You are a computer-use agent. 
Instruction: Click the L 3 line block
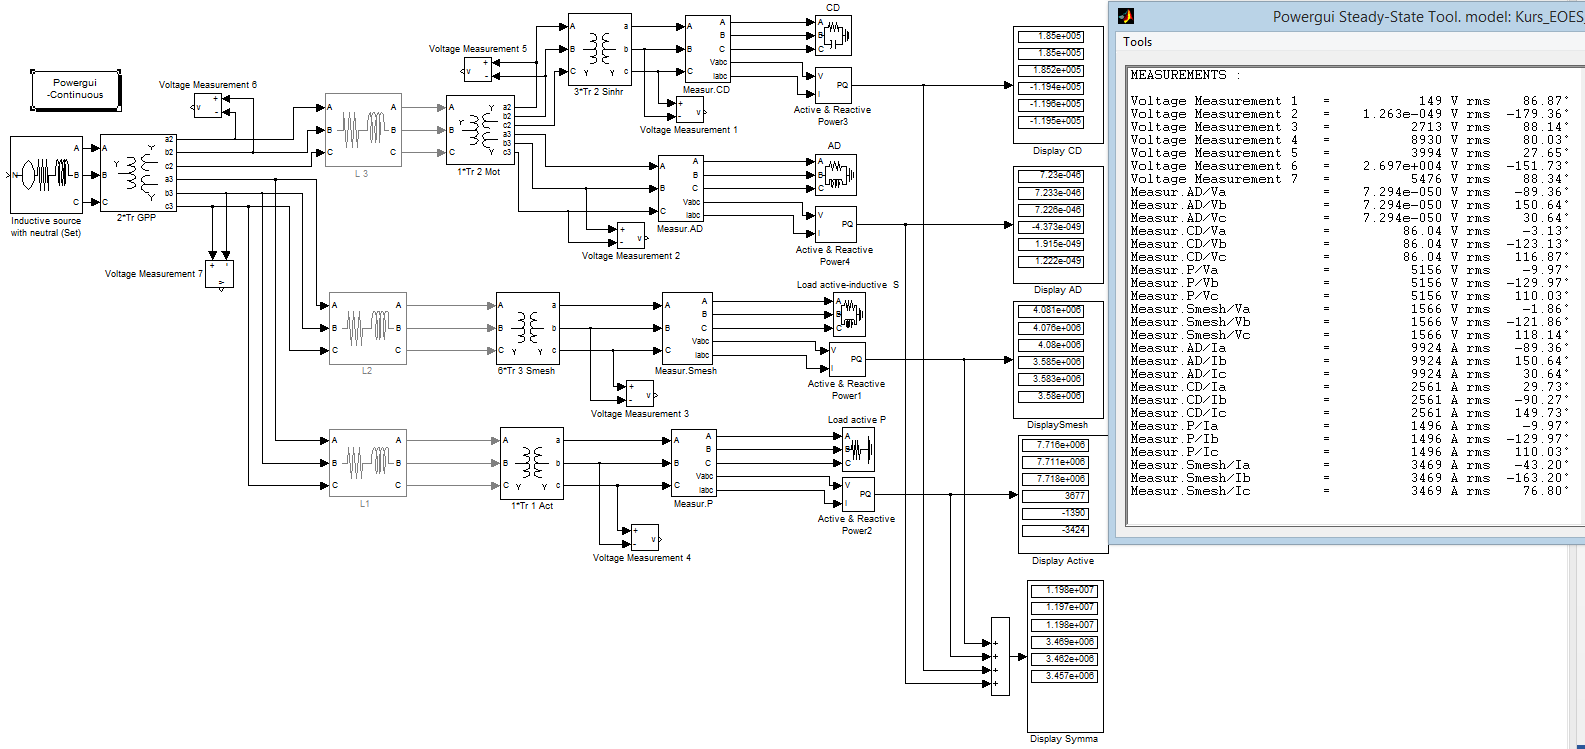363,130
